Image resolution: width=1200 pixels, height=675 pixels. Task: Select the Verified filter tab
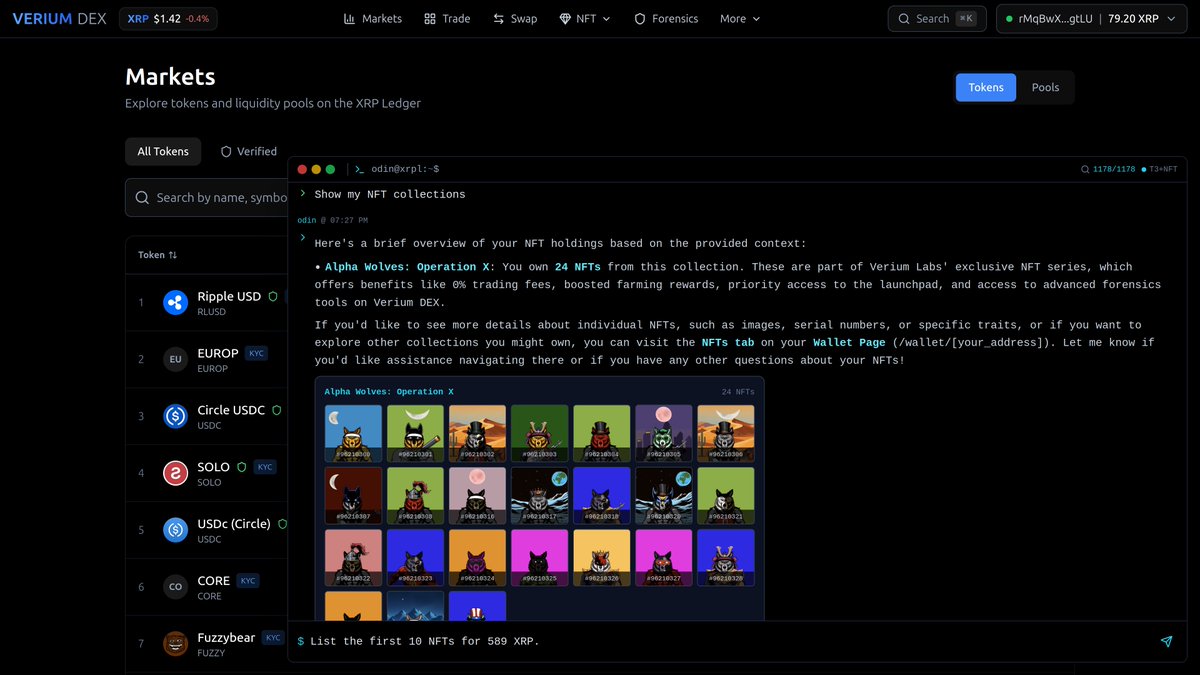click(249, 151)
